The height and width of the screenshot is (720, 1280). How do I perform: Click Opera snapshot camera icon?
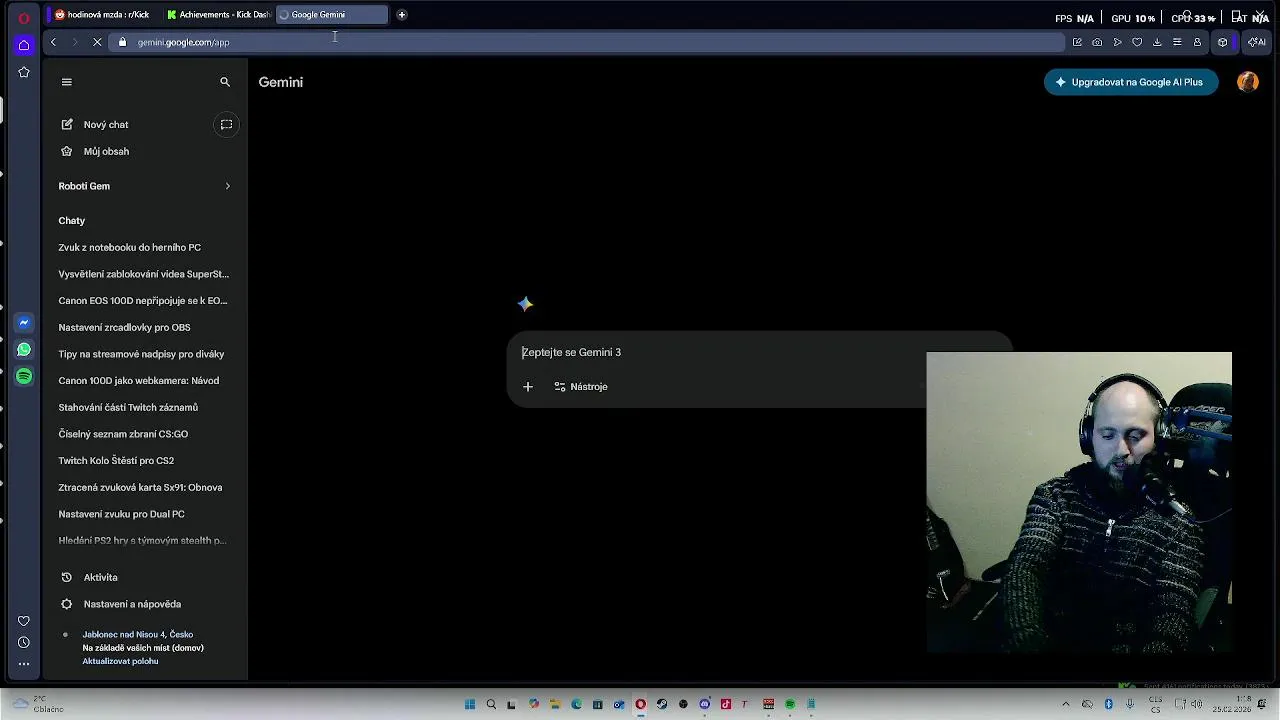[x=1097, y=42]
